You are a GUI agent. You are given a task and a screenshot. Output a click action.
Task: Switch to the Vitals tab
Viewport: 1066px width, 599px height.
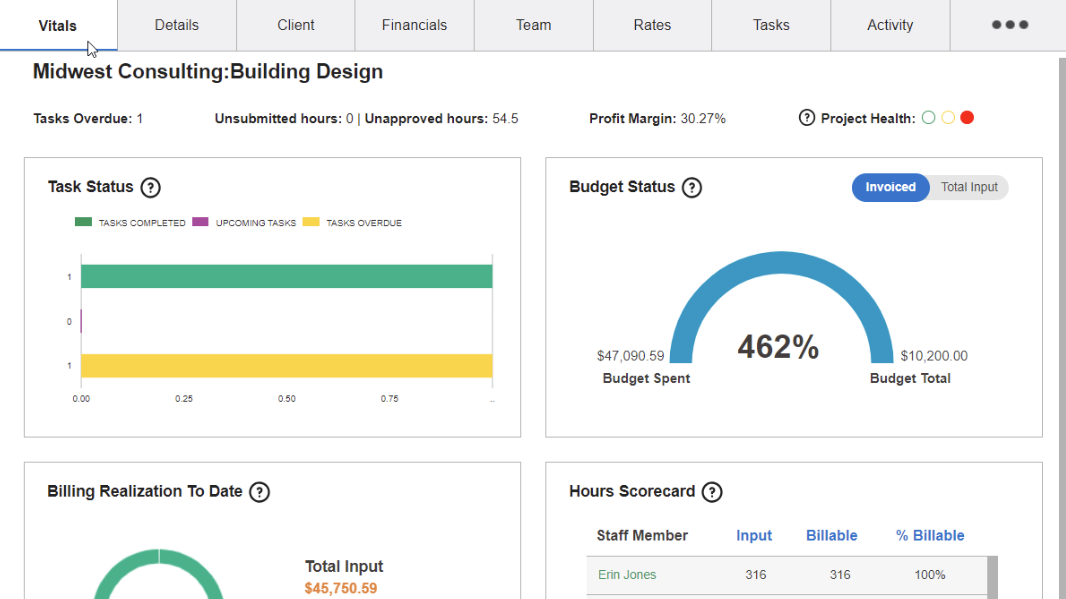coord(58,26)
